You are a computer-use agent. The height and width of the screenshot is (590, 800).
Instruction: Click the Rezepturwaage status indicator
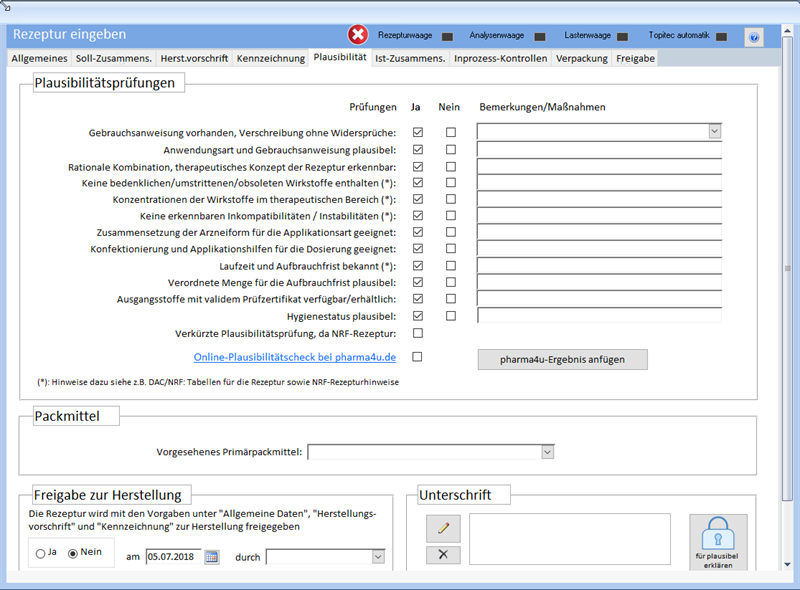point(447,37)
